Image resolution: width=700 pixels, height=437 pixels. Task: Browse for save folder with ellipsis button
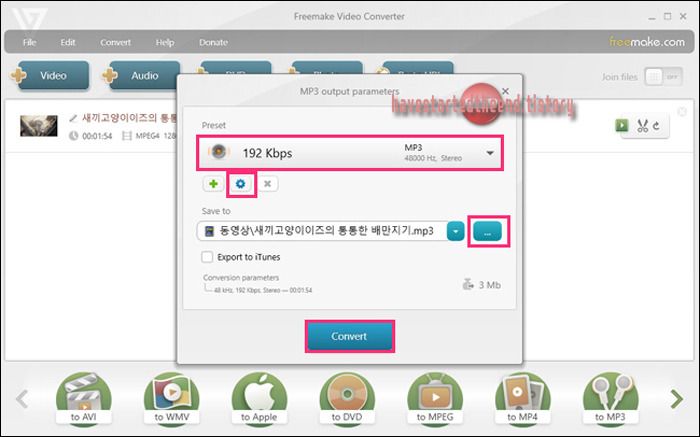tap(488, 231)
